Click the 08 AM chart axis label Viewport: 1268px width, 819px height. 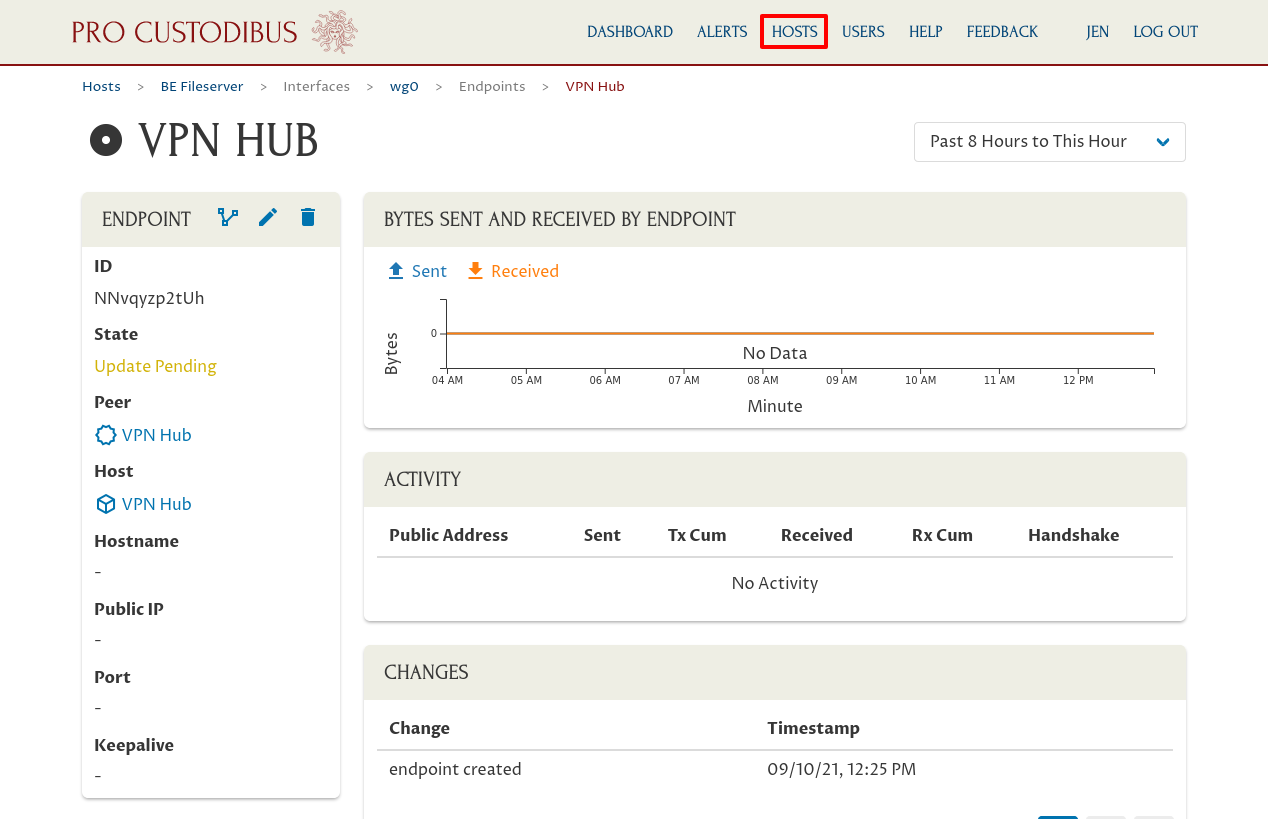[763, 381]
